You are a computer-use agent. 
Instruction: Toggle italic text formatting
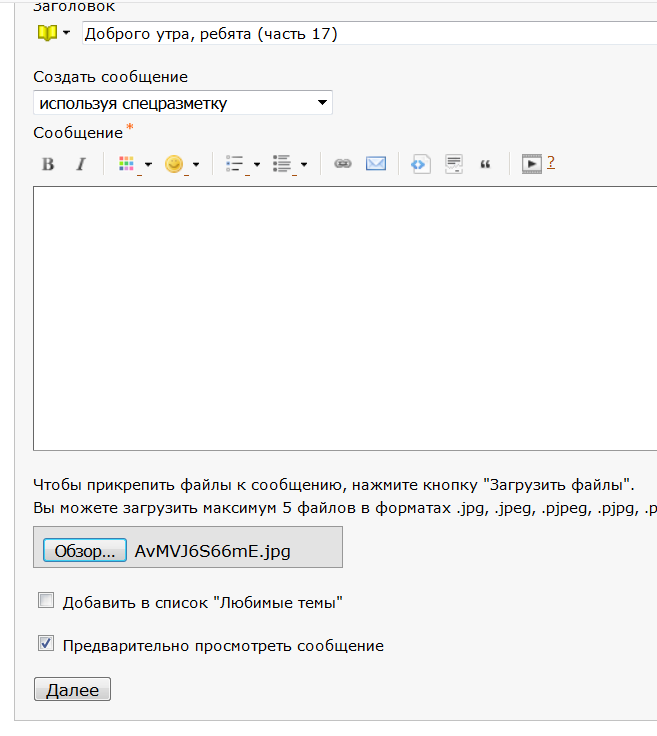81,164
